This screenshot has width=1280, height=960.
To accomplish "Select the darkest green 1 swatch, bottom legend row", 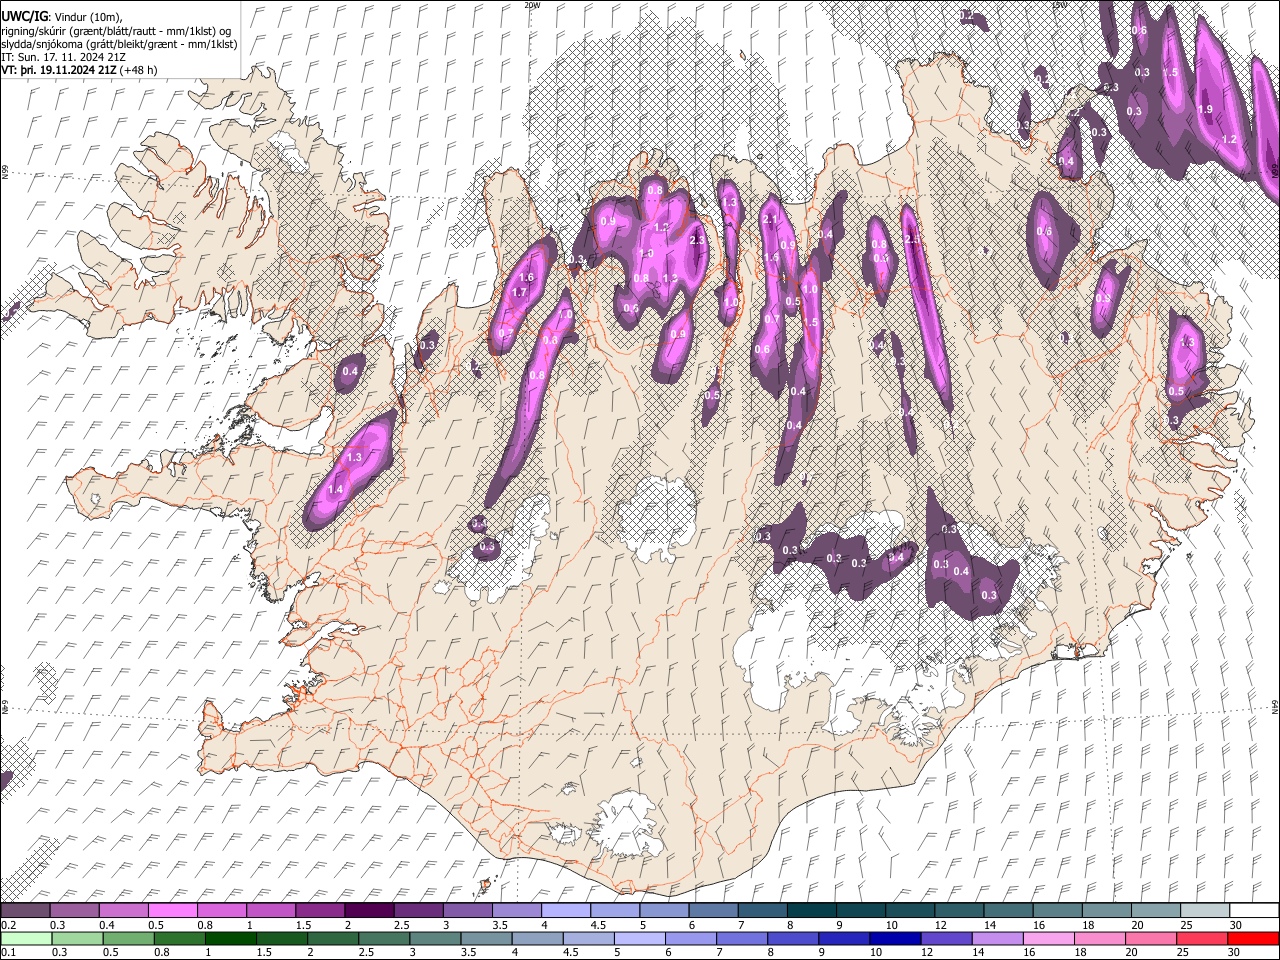I will pyautogui.click(x=231, y=938).
